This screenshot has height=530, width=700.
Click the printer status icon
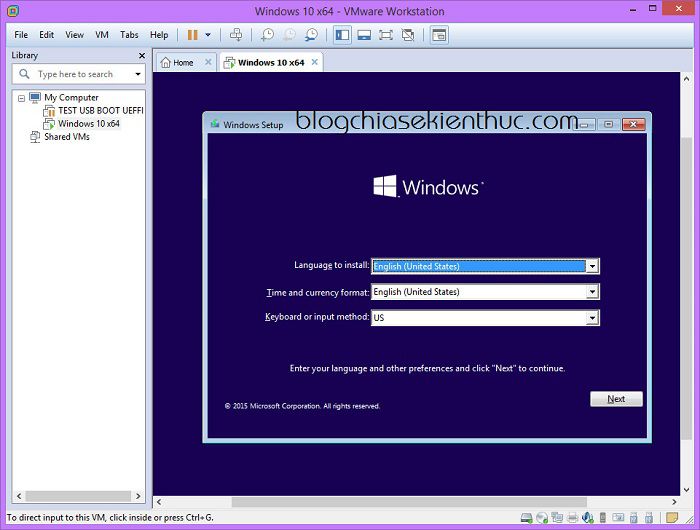pos(572,518)
